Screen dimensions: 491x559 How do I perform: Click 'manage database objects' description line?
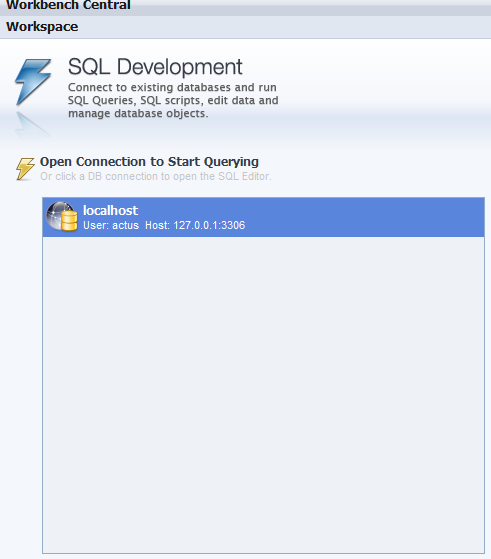138,113
